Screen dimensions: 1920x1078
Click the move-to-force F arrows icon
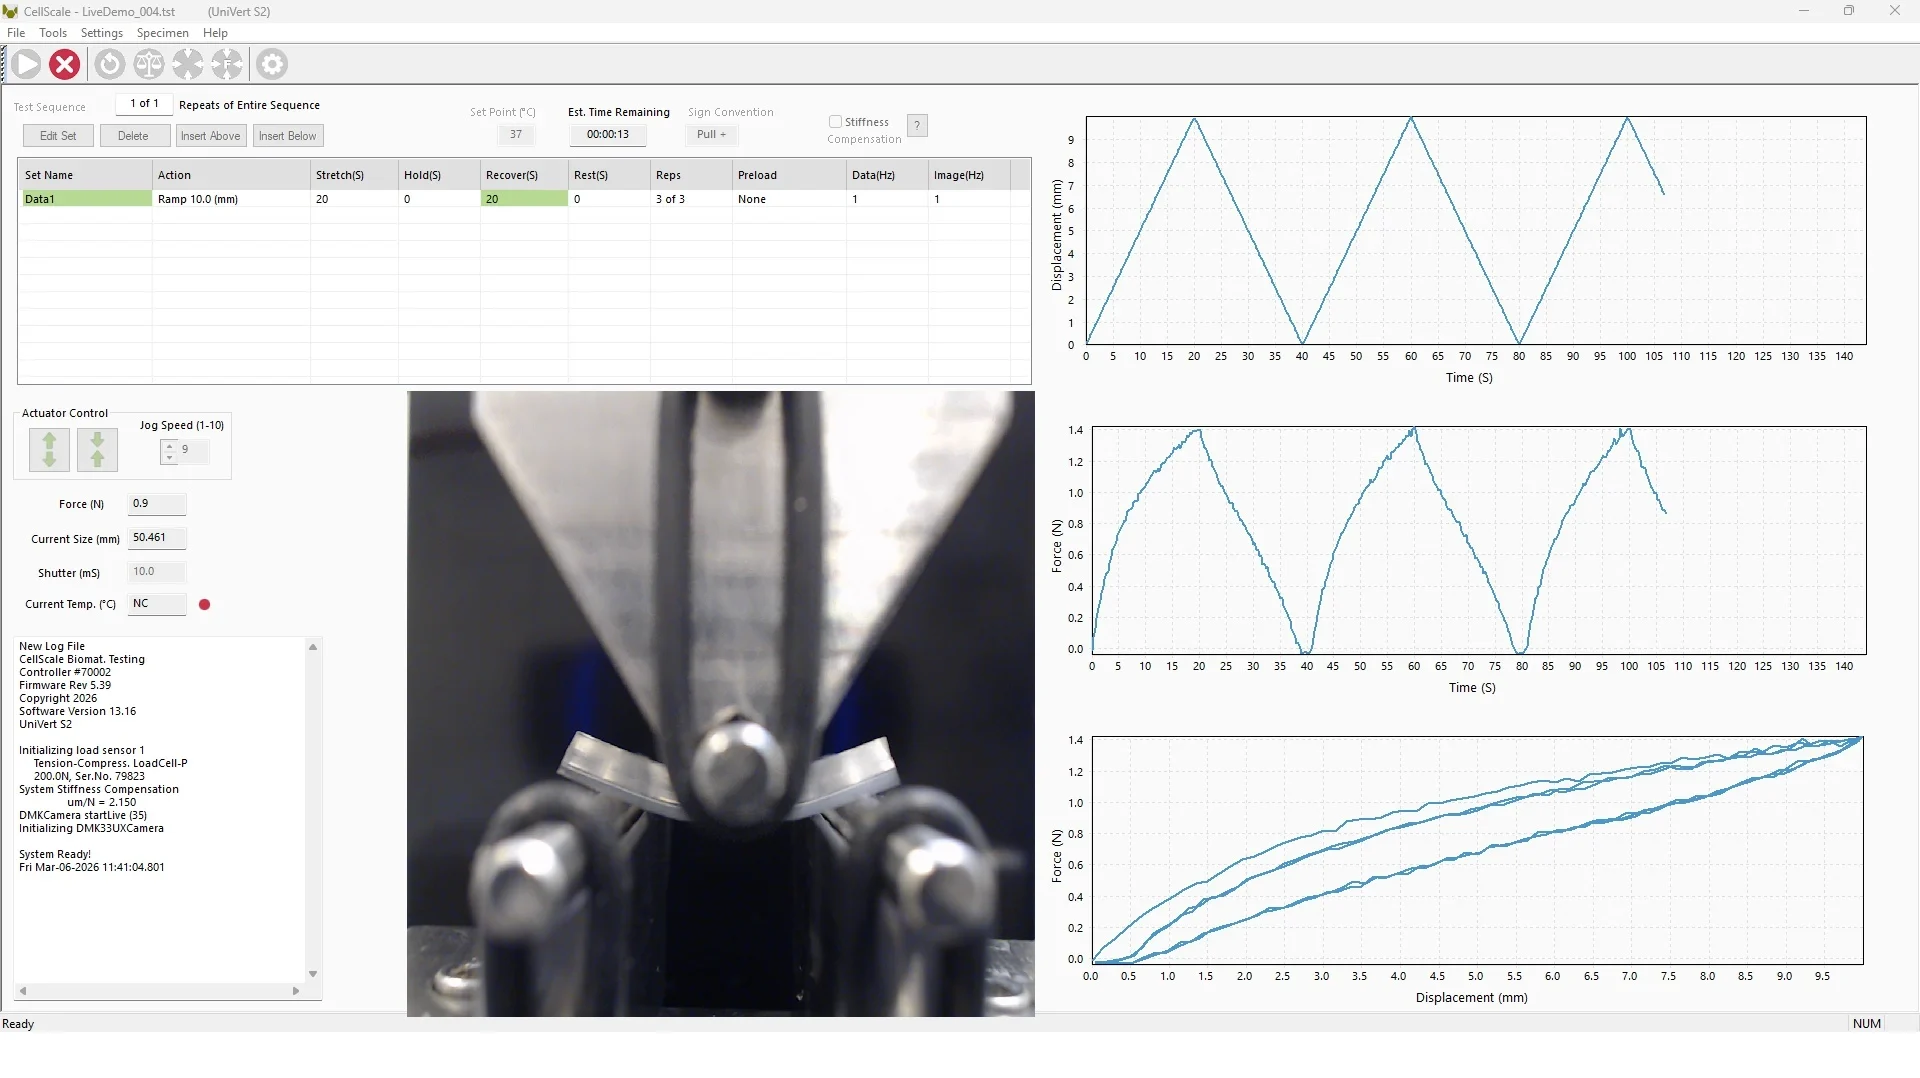[227, 64]
